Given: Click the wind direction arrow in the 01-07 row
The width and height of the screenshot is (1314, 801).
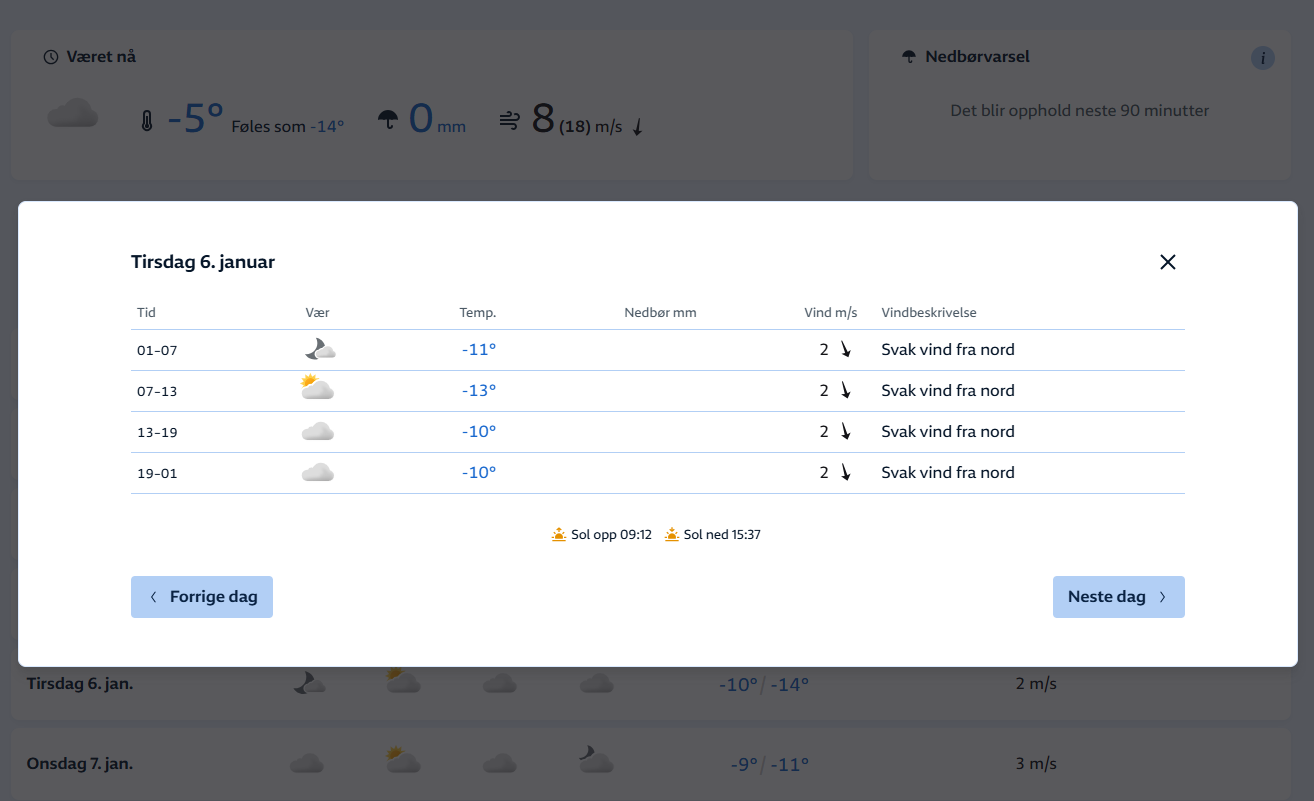Looking at the screenshot, I should click(x=845, y=350).
